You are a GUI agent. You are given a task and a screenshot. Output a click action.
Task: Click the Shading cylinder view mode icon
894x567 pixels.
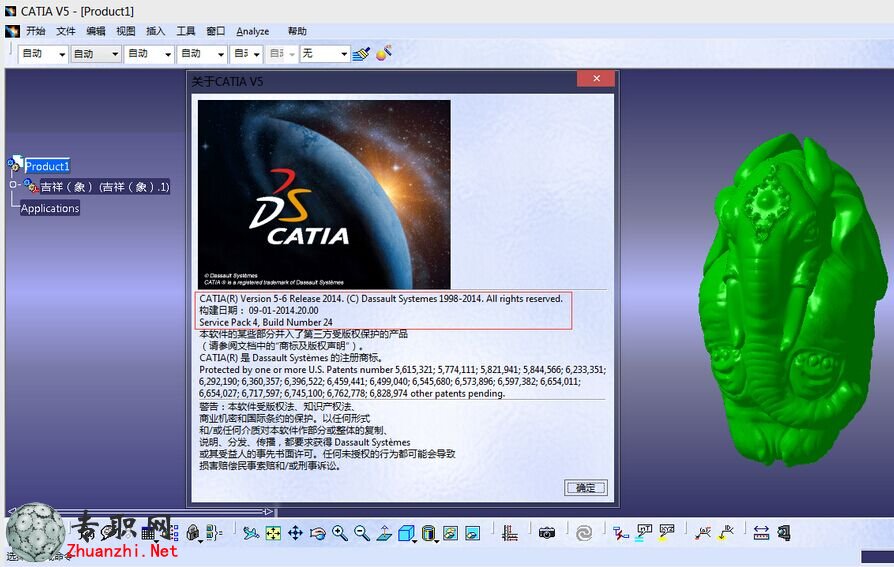click(428, 533)
